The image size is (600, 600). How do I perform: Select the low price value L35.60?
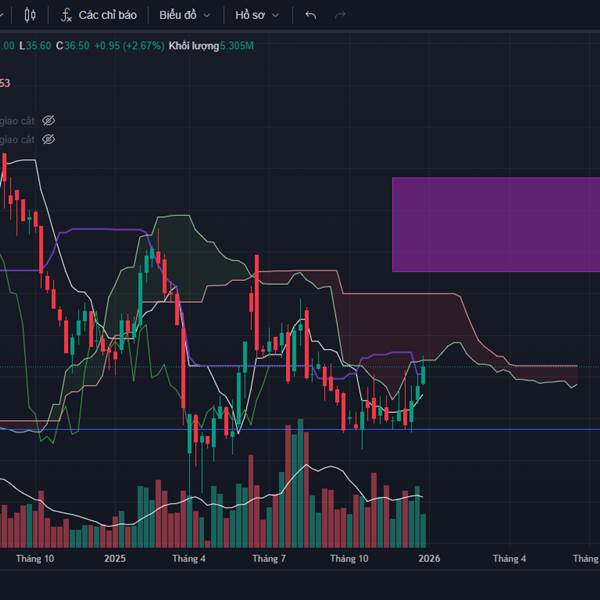click(35, 46)
